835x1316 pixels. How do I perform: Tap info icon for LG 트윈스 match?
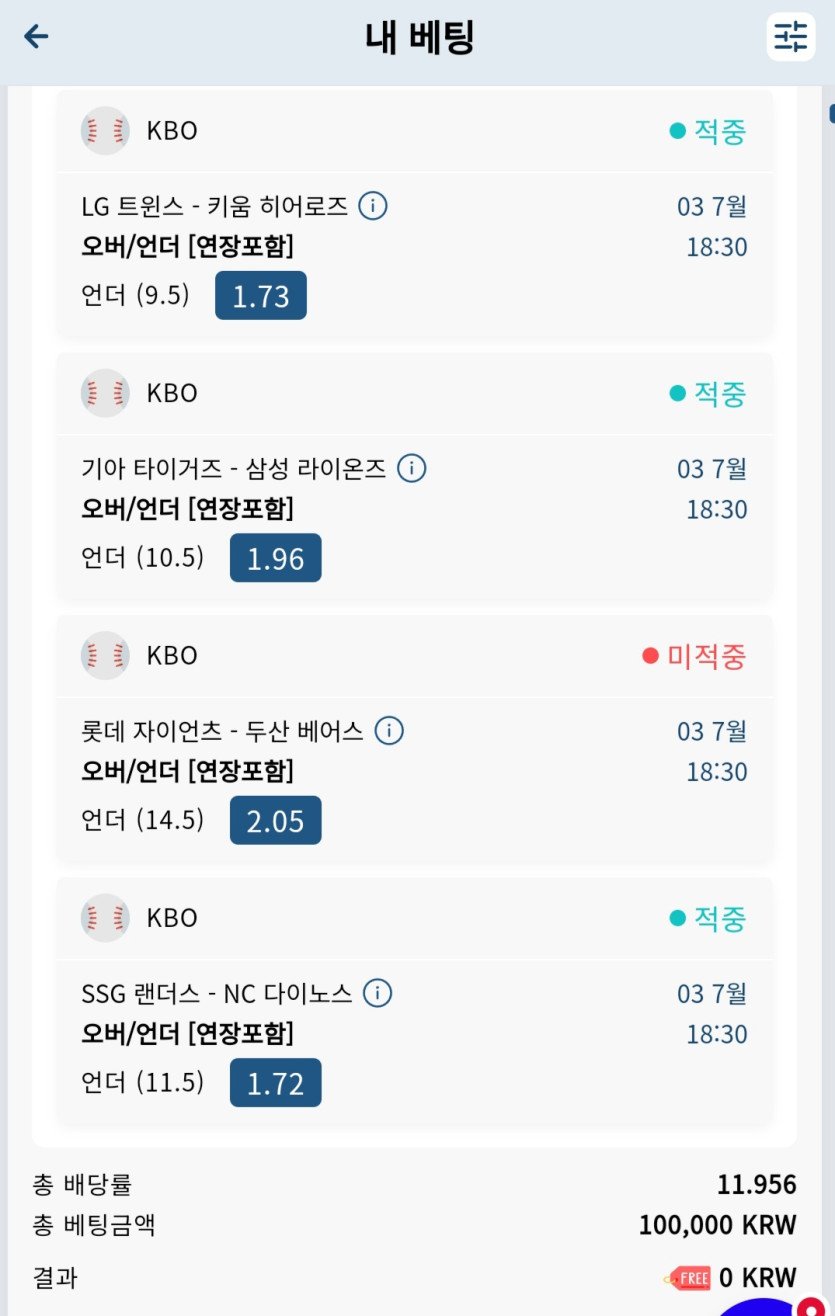pyautogui.click(x=373, y=207)
